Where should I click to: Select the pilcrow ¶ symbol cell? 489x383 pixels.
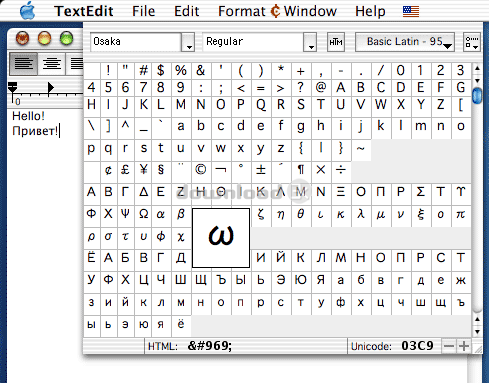[x=301, y=170]
